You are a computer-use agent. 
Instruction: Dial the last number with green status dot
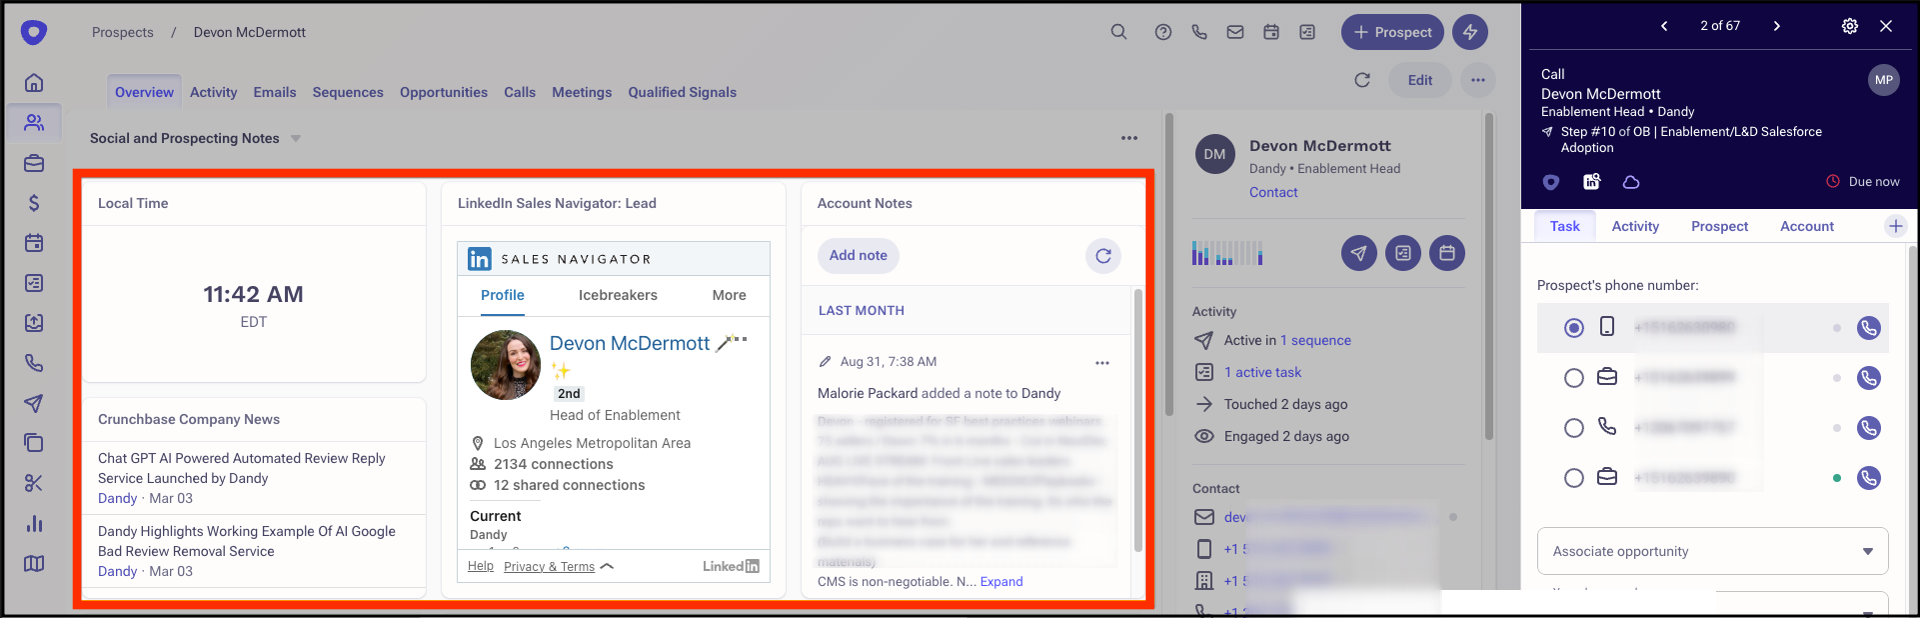coord(1869,478)
